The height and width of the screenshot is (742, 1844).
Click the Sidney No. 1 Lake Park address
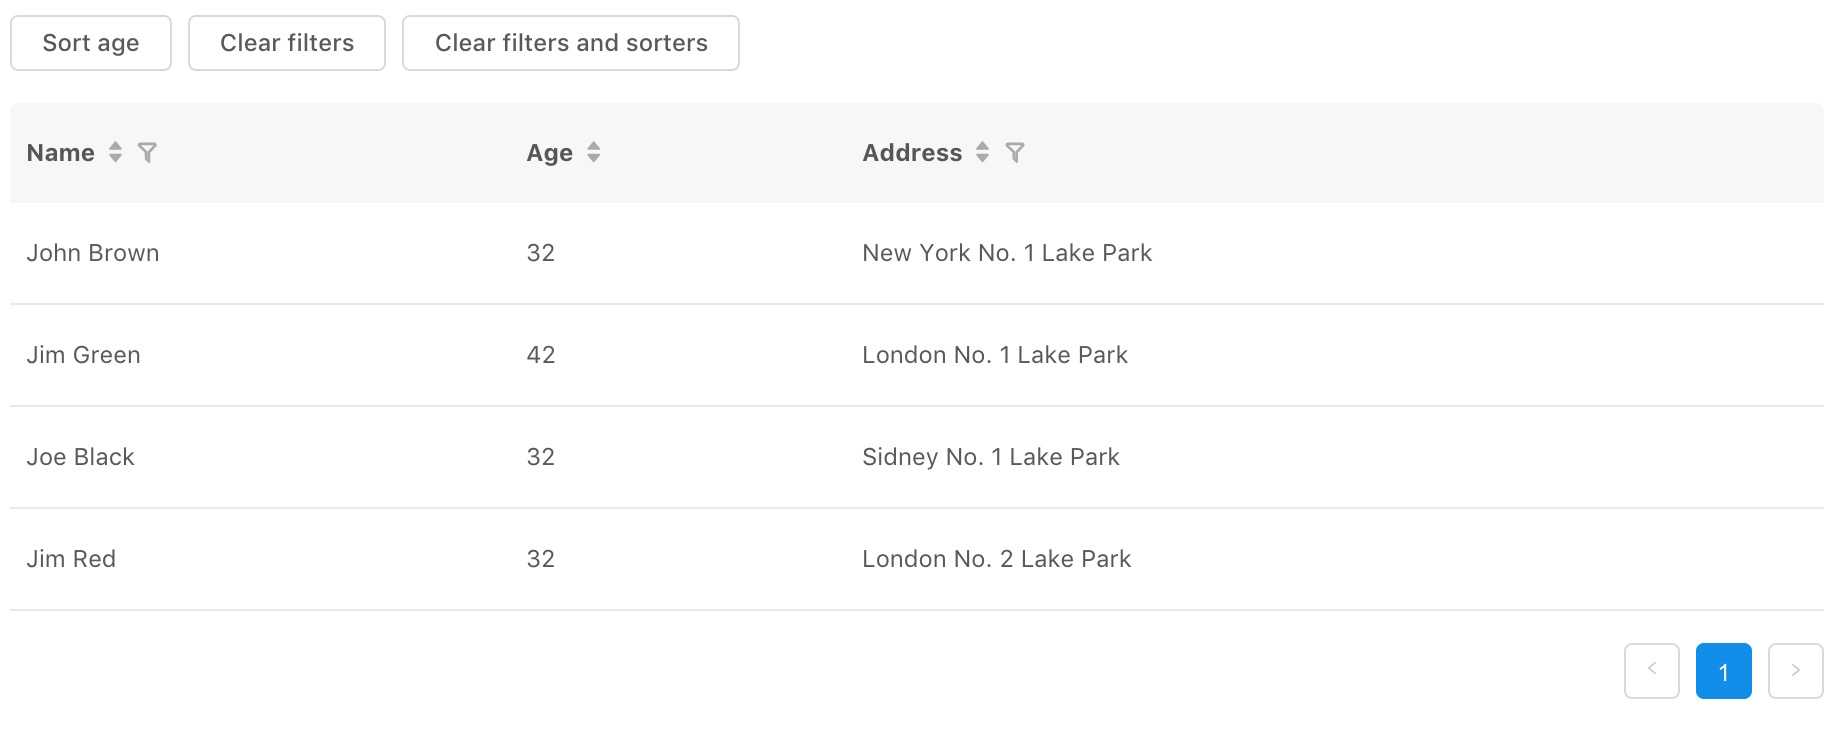pyautogui.click(x=990, y=457)
